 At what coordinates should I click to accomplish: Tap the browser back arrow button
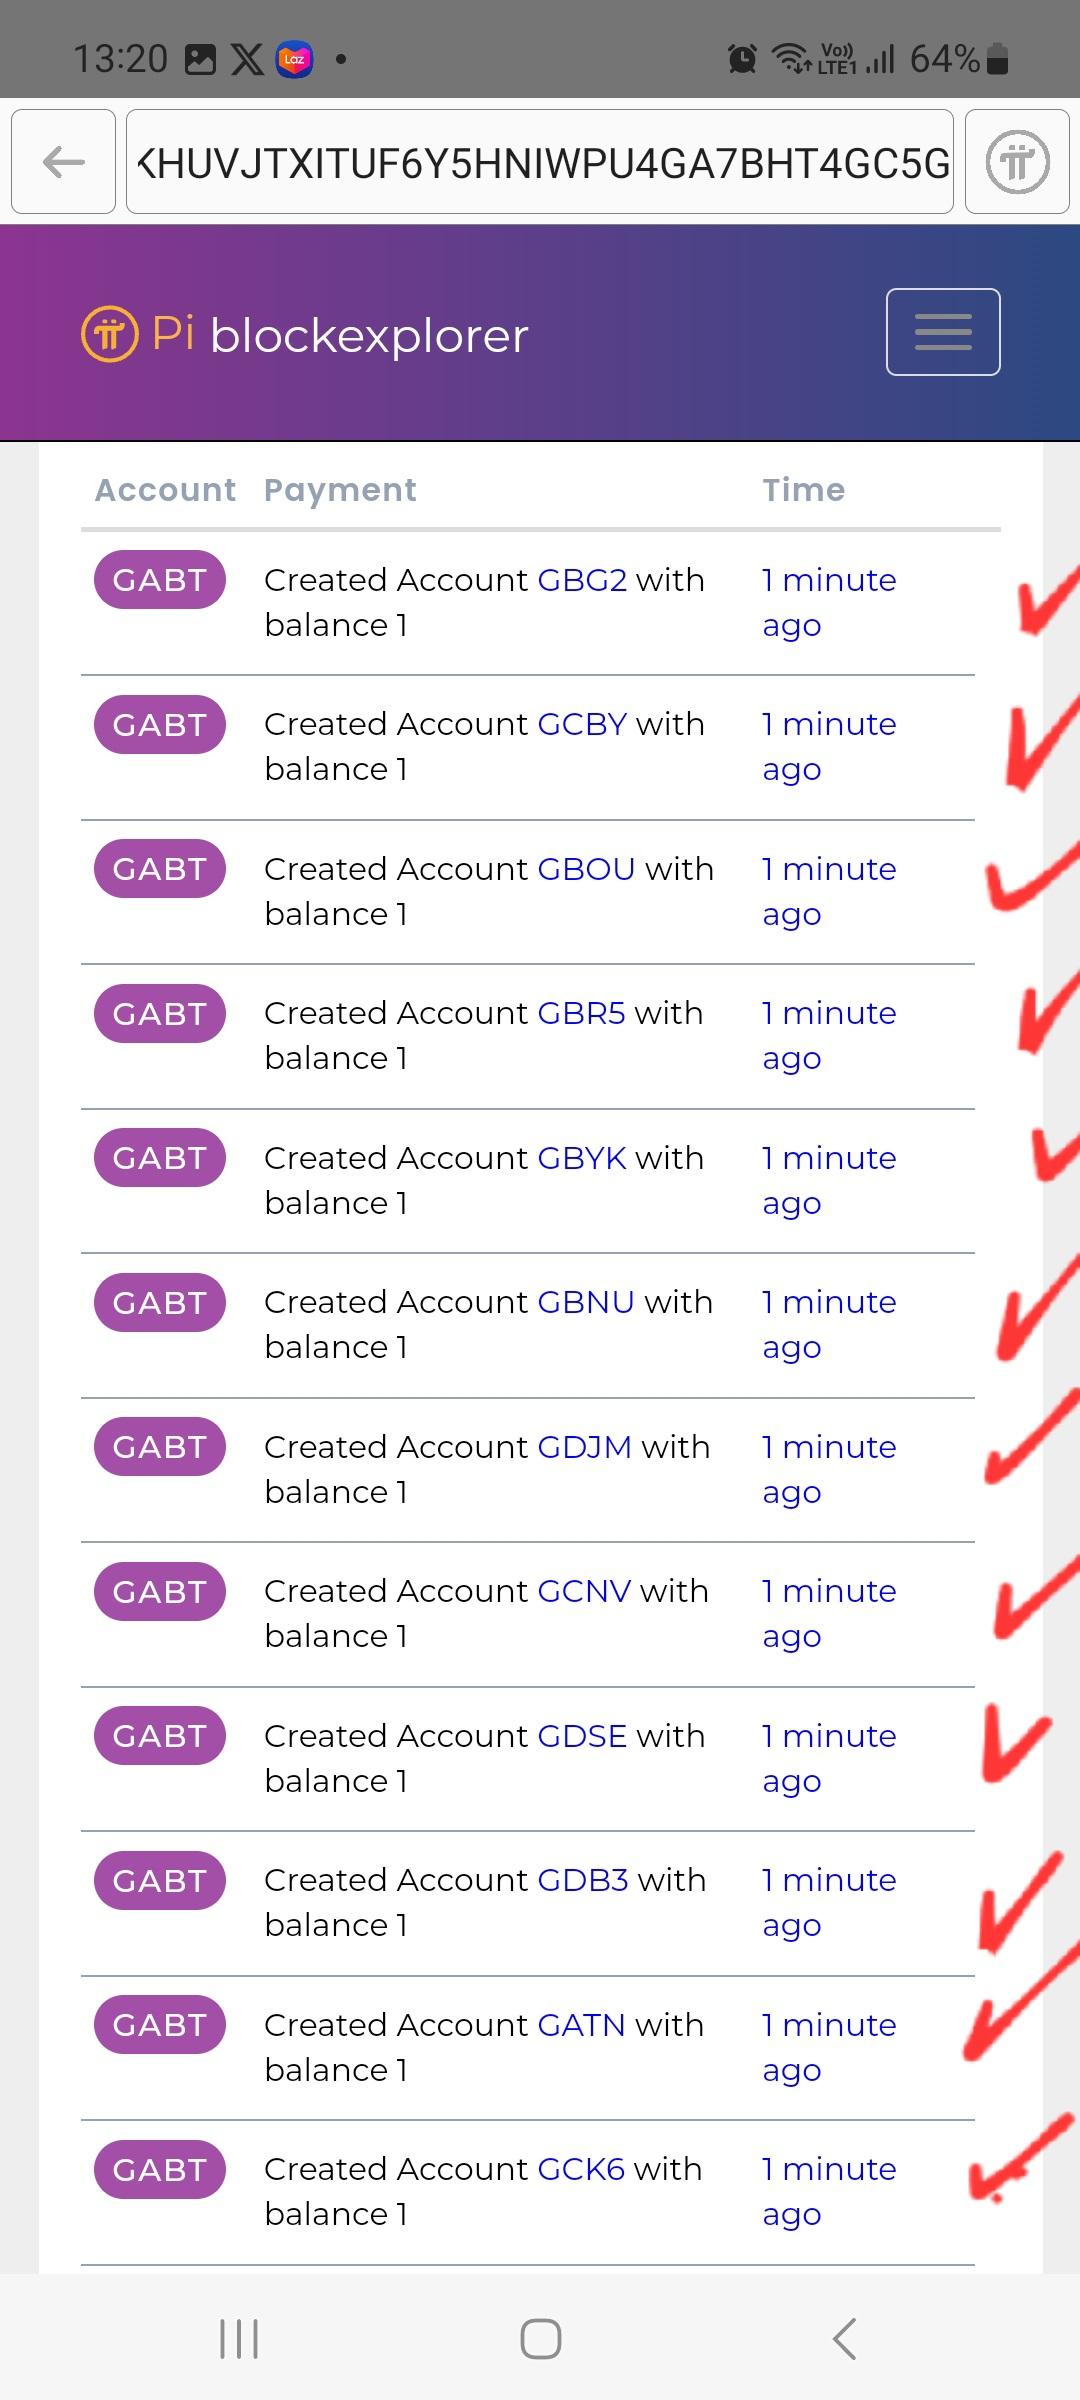click(64, 162)
